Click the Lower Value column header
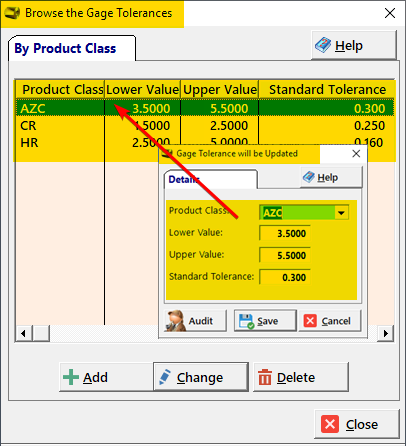Screen dimensions: 406x446 pos(142,89)
